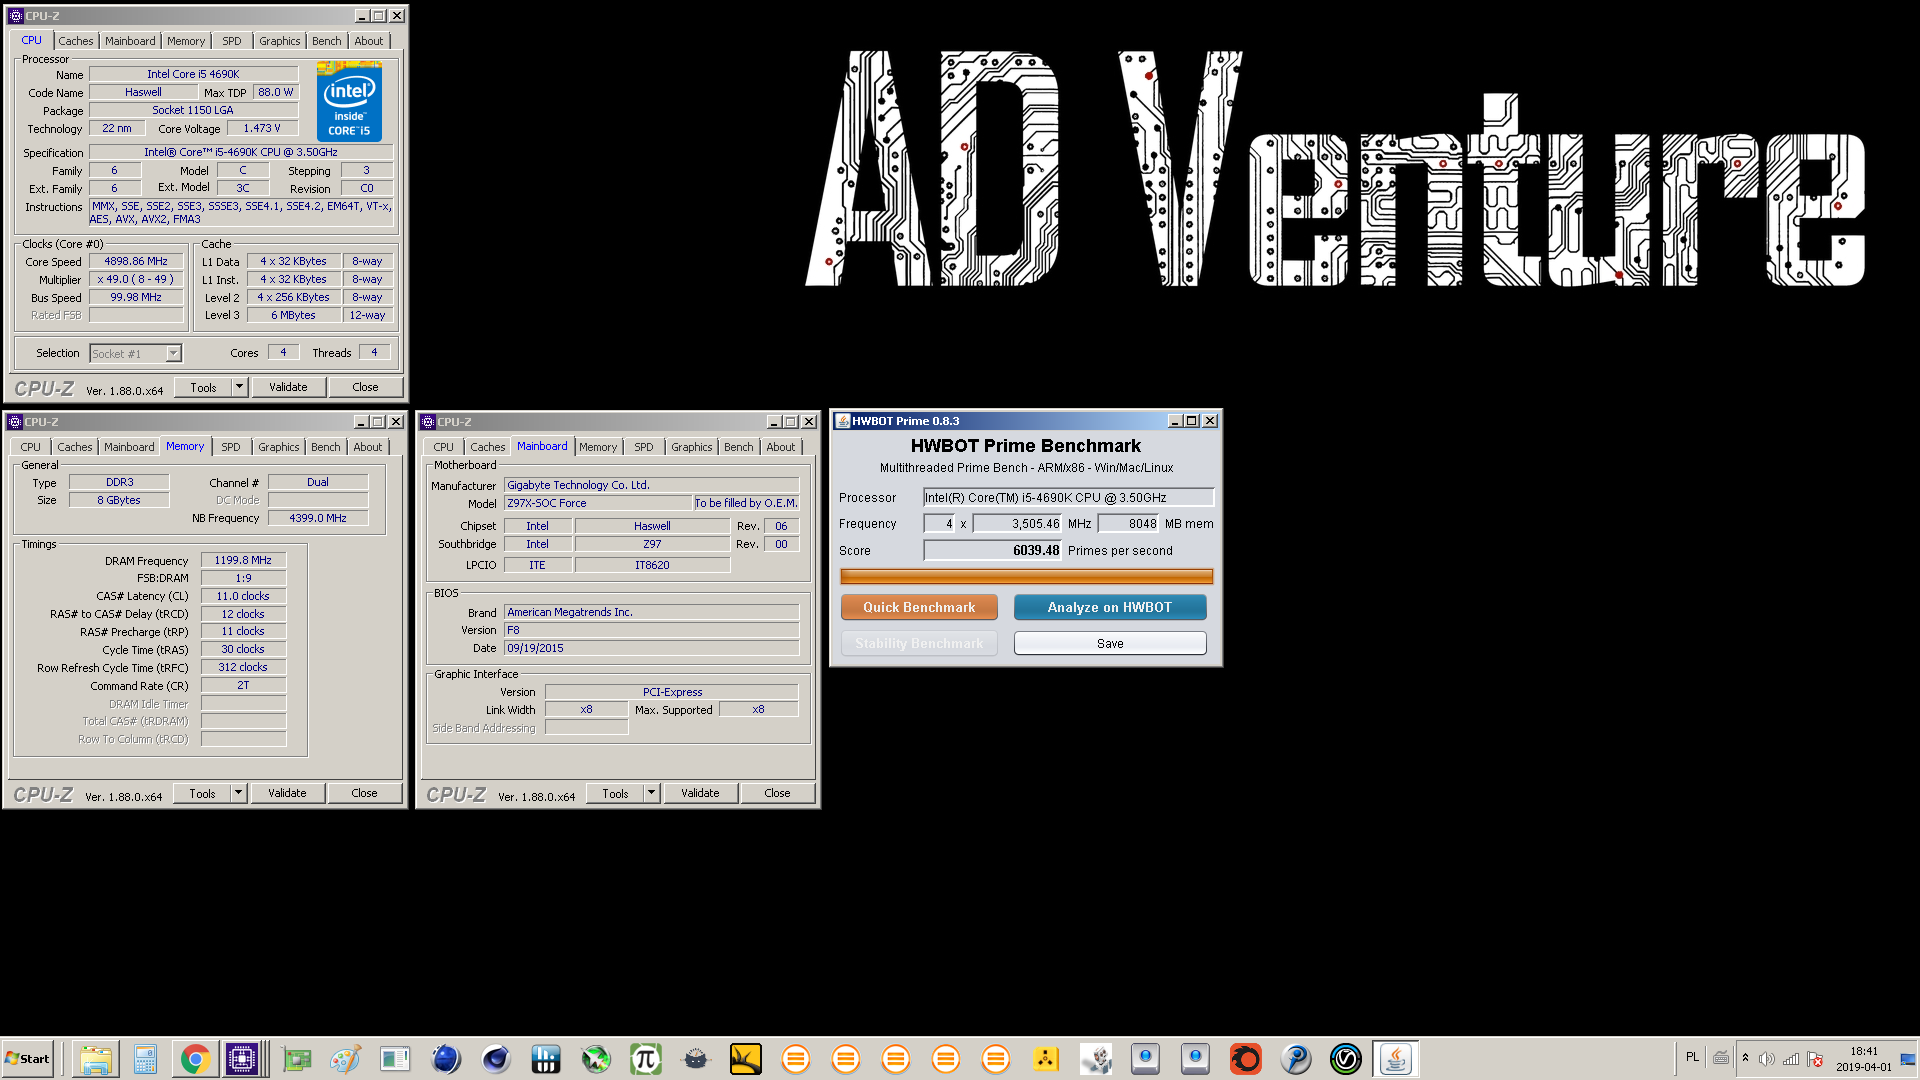Expand Tools dropdown arrow in Memory CPU-Z window
This screenshot has width=1920, height=1080.
pos(238,793)
